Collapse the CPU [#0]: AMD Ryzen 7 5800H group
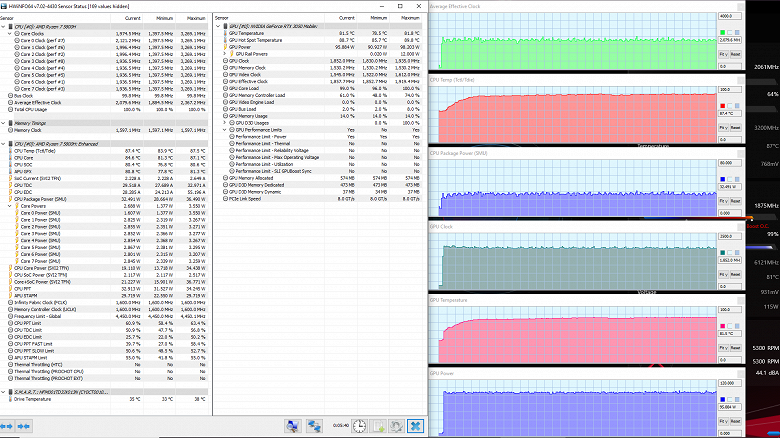This screenshot has width=780, height=438. point(3,26)
